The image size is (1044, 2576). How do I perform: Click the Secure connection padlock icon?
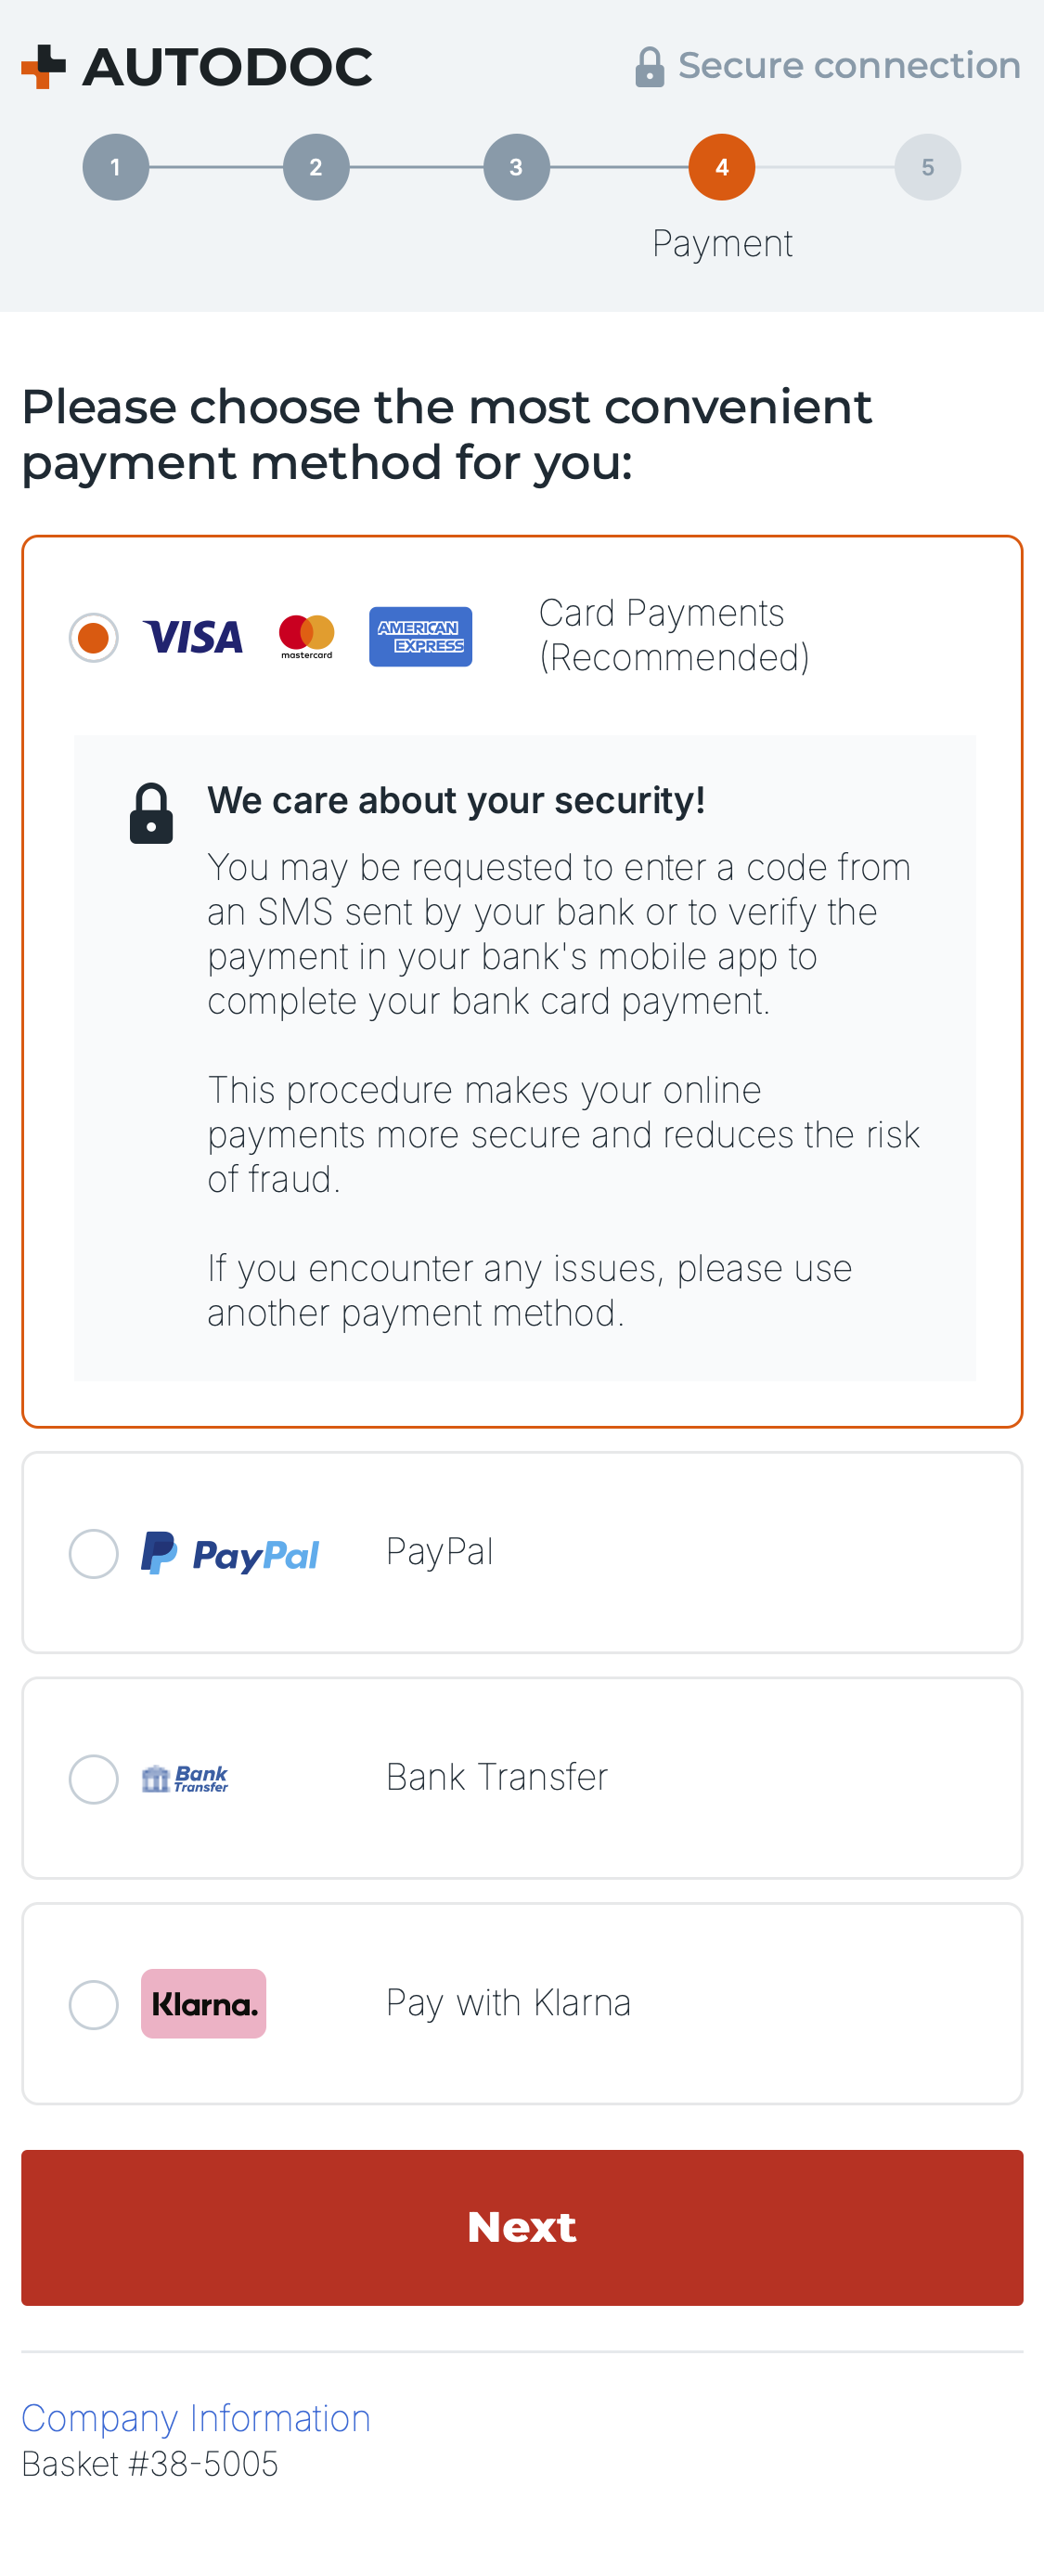pyautogui.click(x=649, y=67)
